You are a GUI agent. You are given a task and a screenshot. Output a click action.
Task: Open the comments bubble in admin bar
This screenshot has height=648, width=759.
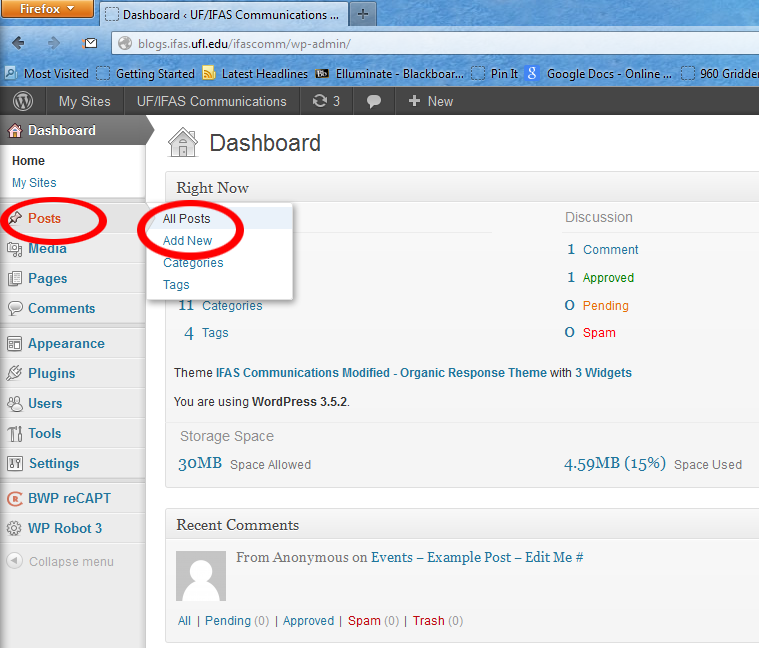[374, 101]
